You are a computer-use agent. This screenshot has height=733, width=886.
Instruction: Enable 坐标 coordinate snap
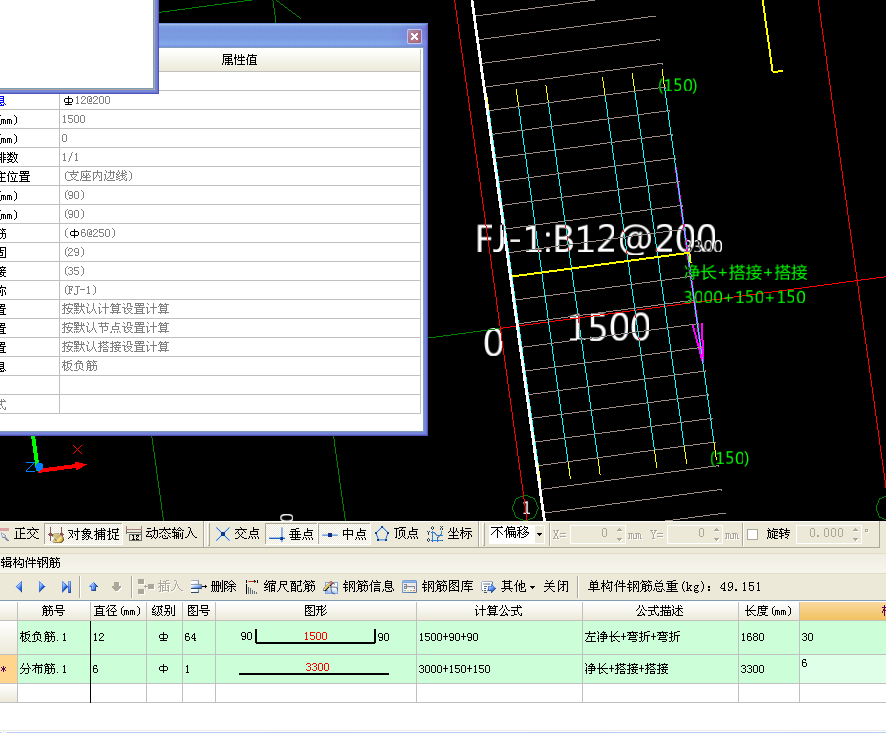click(450, 534)
